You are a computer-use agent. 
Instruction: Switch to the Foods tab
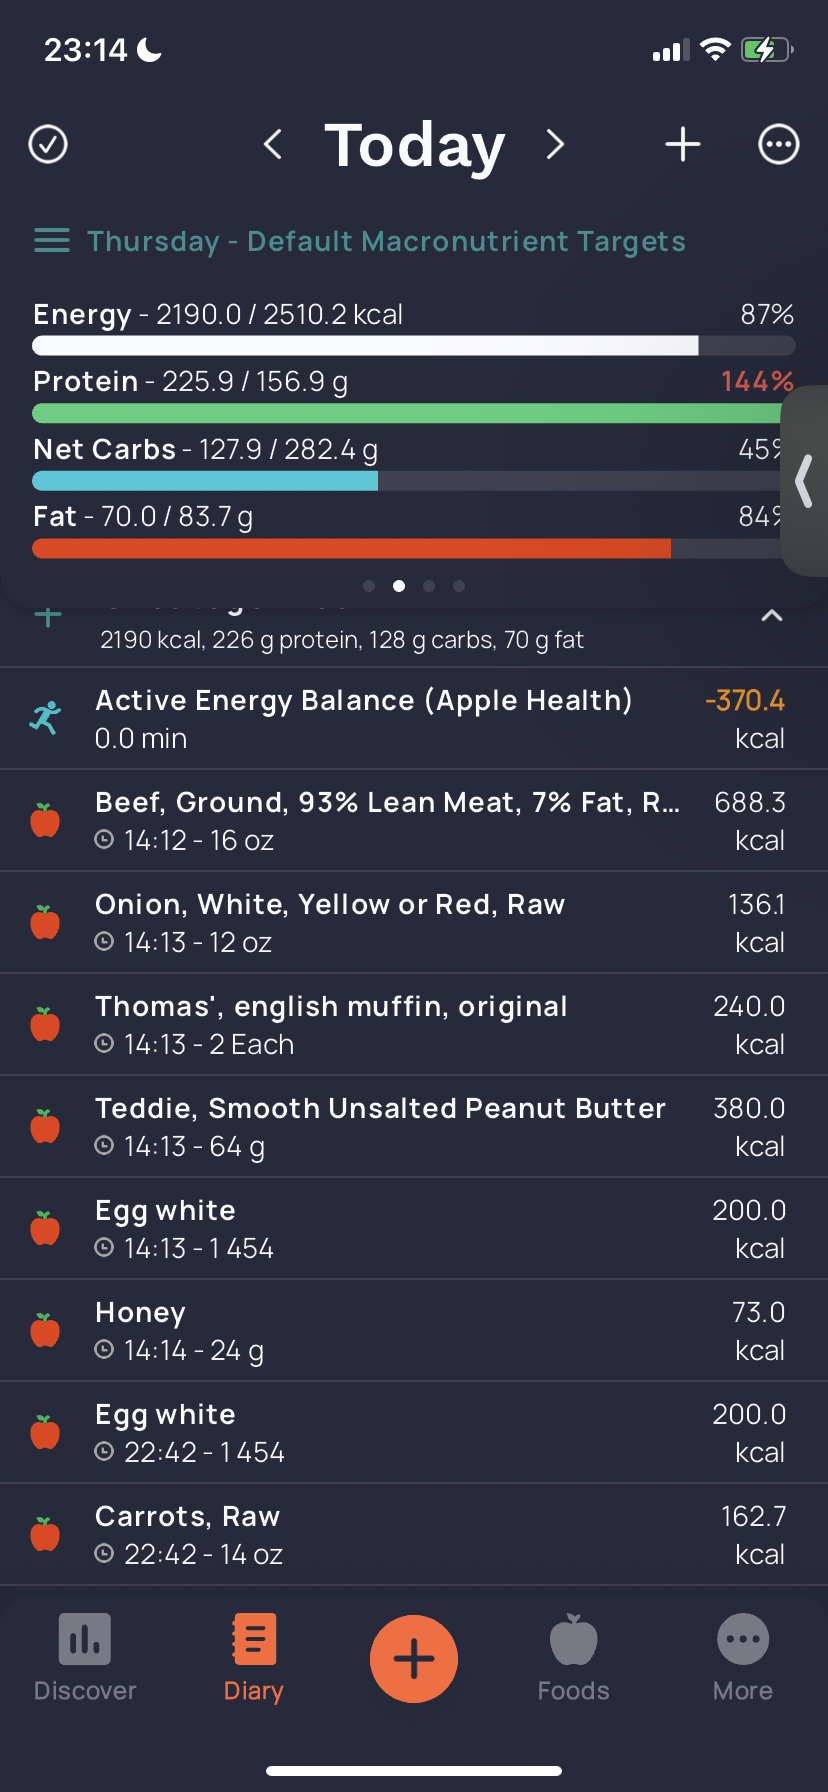pyautogui.click(x=574, y=1658)
